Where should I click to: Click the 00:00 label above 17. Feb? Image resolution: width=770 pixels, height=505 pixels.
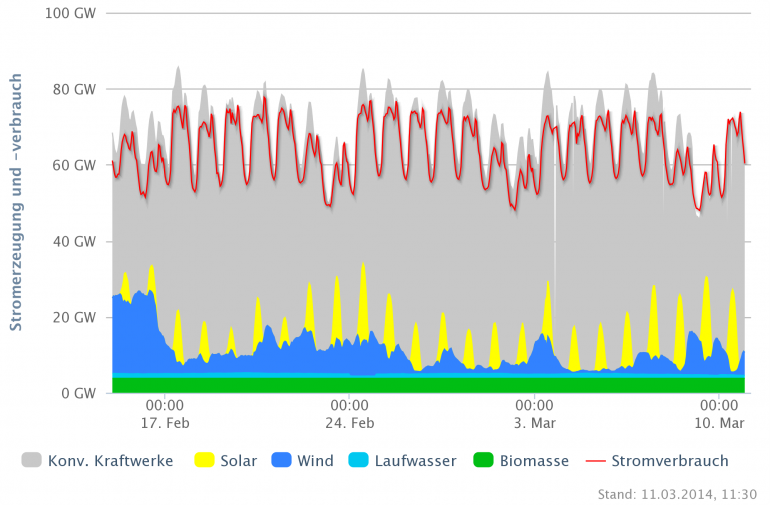165,405
